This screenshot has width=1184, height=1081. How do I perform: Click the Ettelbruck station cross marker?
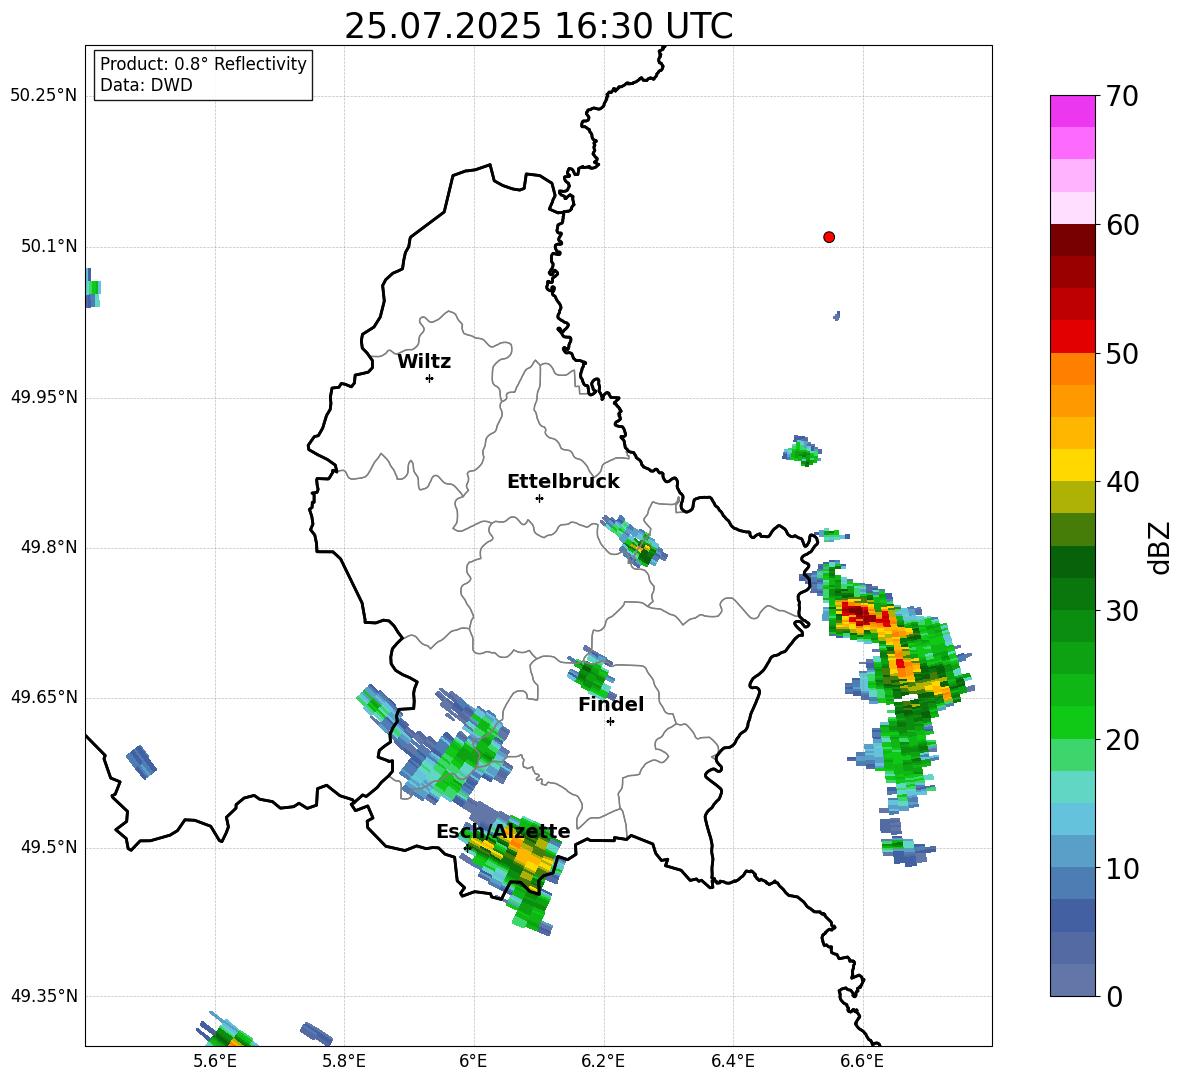(539, 498)
